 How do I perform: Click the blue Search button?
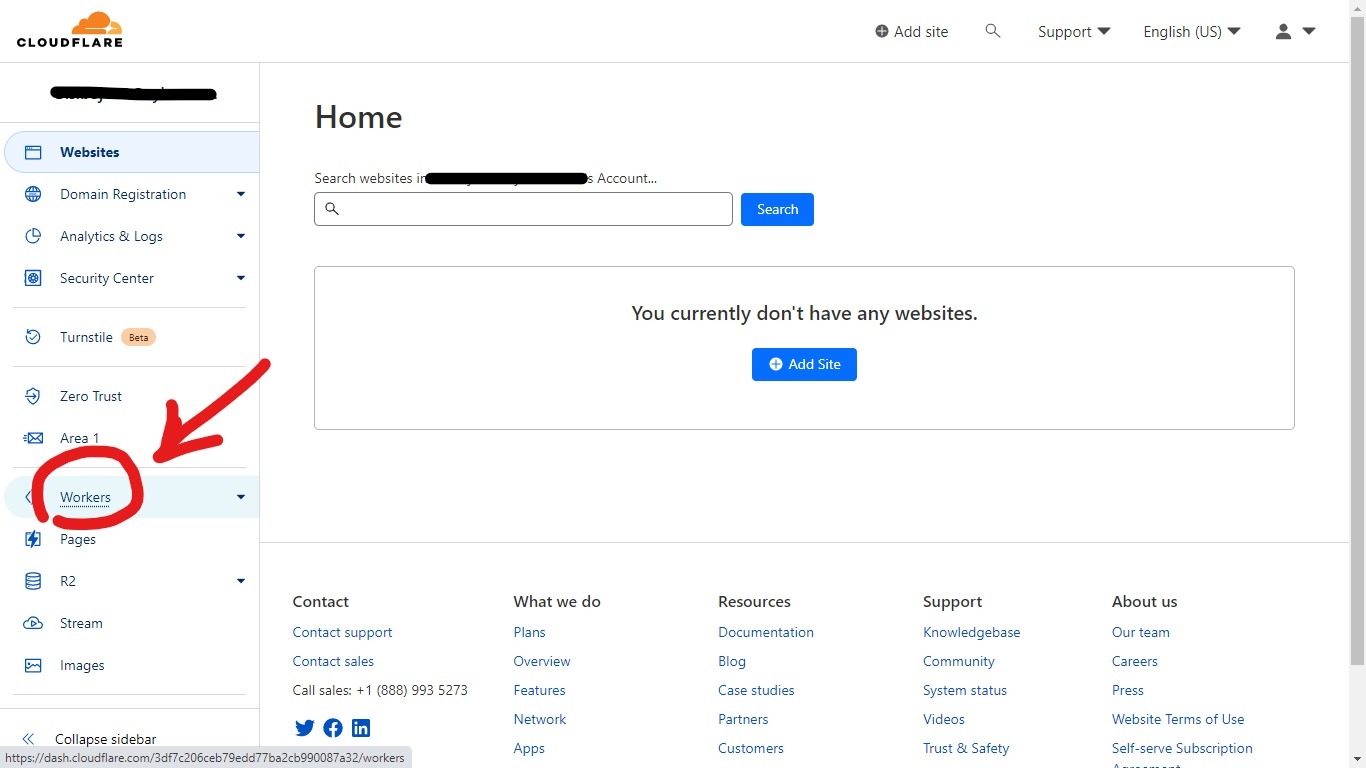pos(777,209)
